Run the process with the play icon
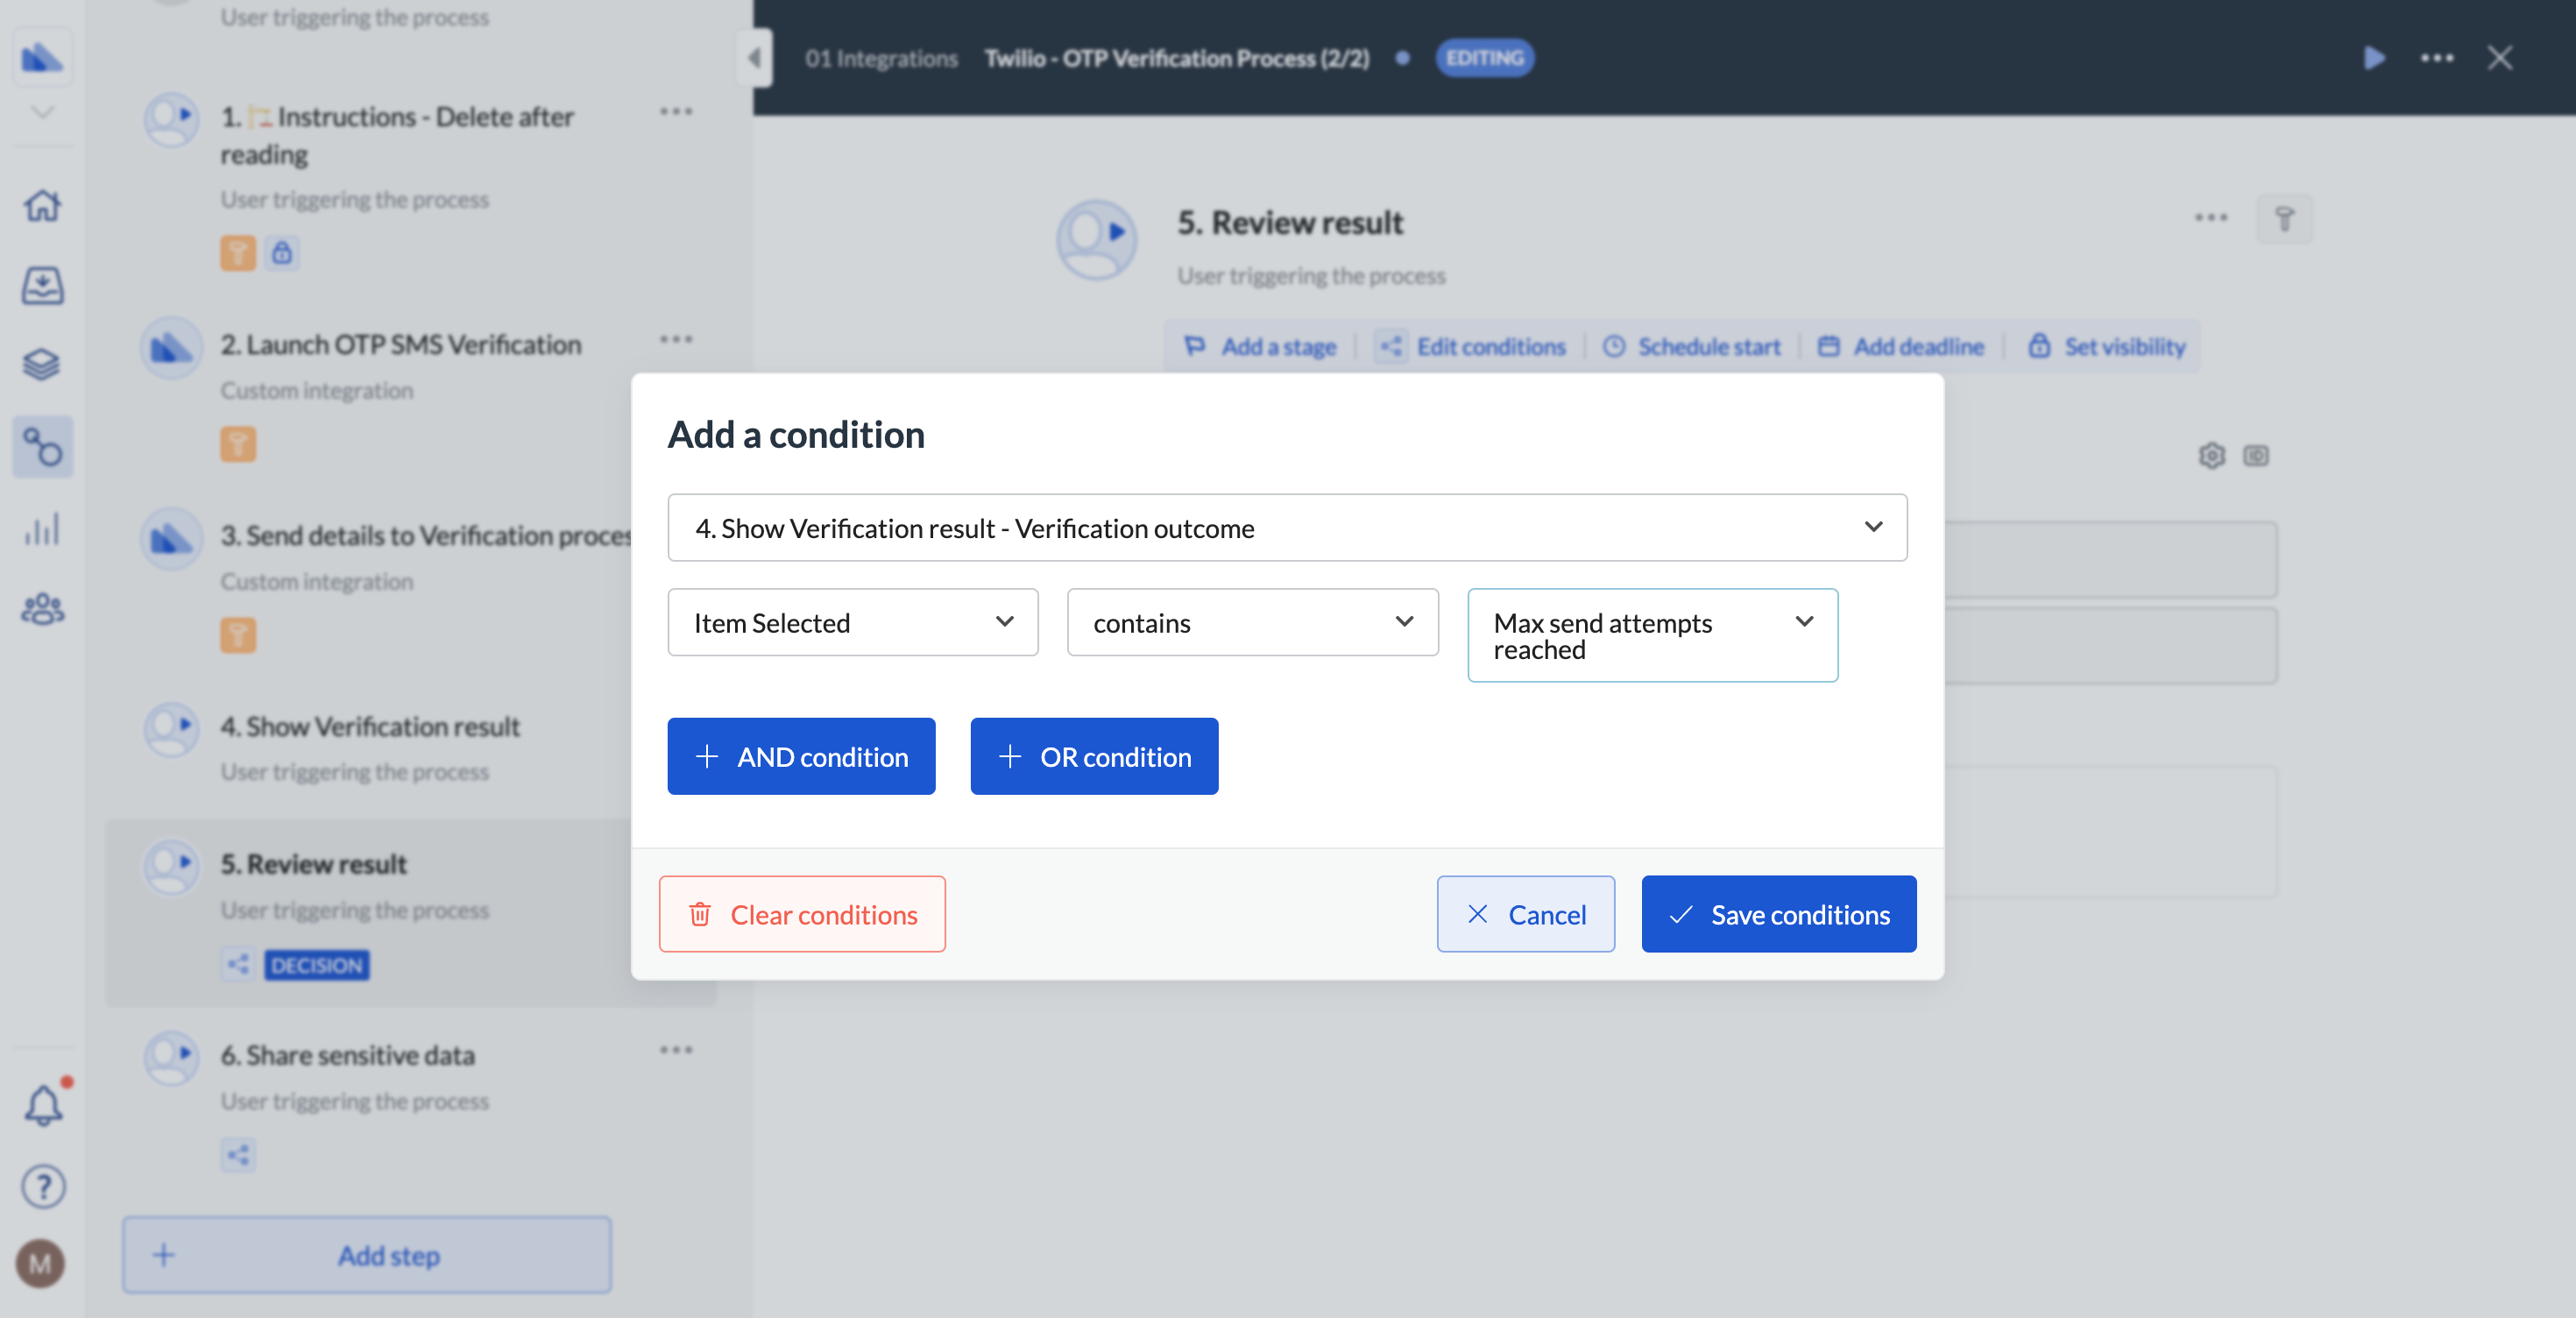2576x1318 pixels. (x=2375, y=58)
